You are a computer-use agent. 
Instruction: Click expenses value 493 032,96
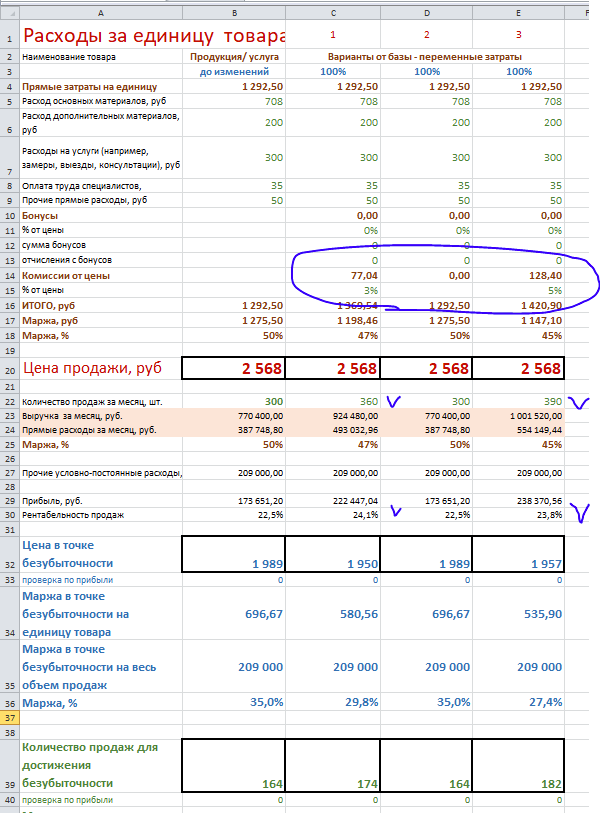tap(355, 430)
